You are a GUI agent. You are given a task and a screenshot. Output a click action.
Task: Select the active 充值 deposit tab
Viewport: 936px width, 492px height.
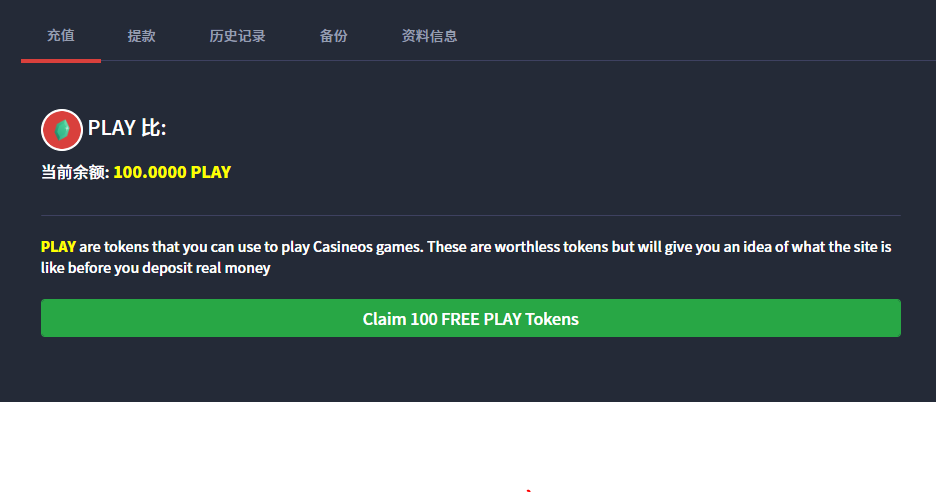61,35
